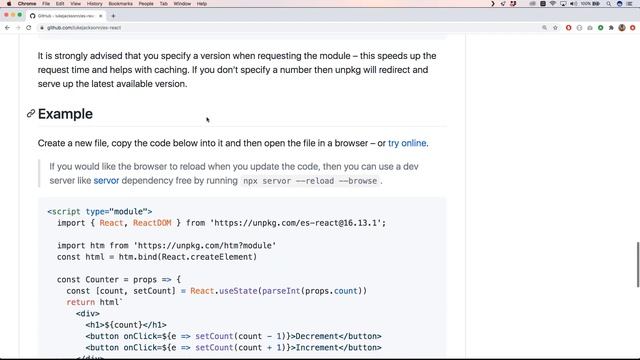640x360 pixels.
Task: Open the Extensions puzzle-piece menu
Action: [x=611, y=28]
